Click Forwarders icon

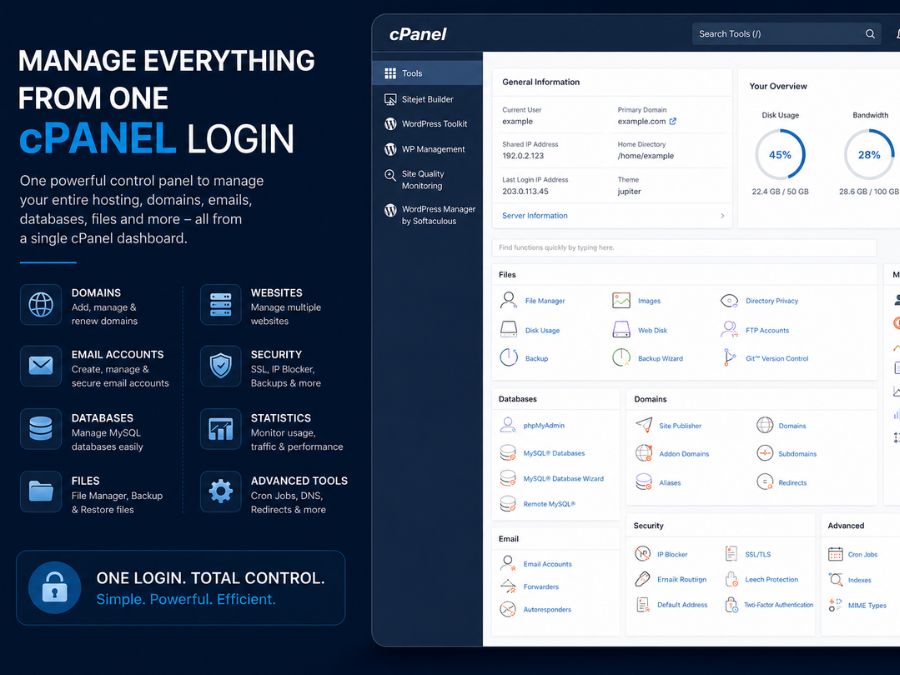tap(507, 586)
